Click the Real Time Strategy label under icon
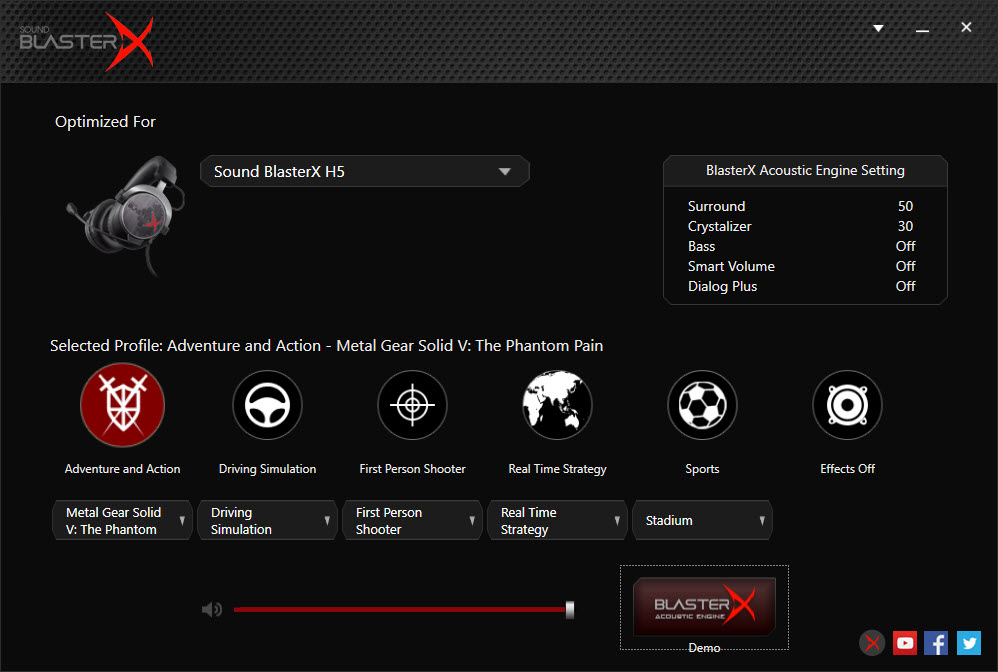Image resolution: width=998 pixels, height=672 pixels. pyautogui.click(x=558, y=469)
